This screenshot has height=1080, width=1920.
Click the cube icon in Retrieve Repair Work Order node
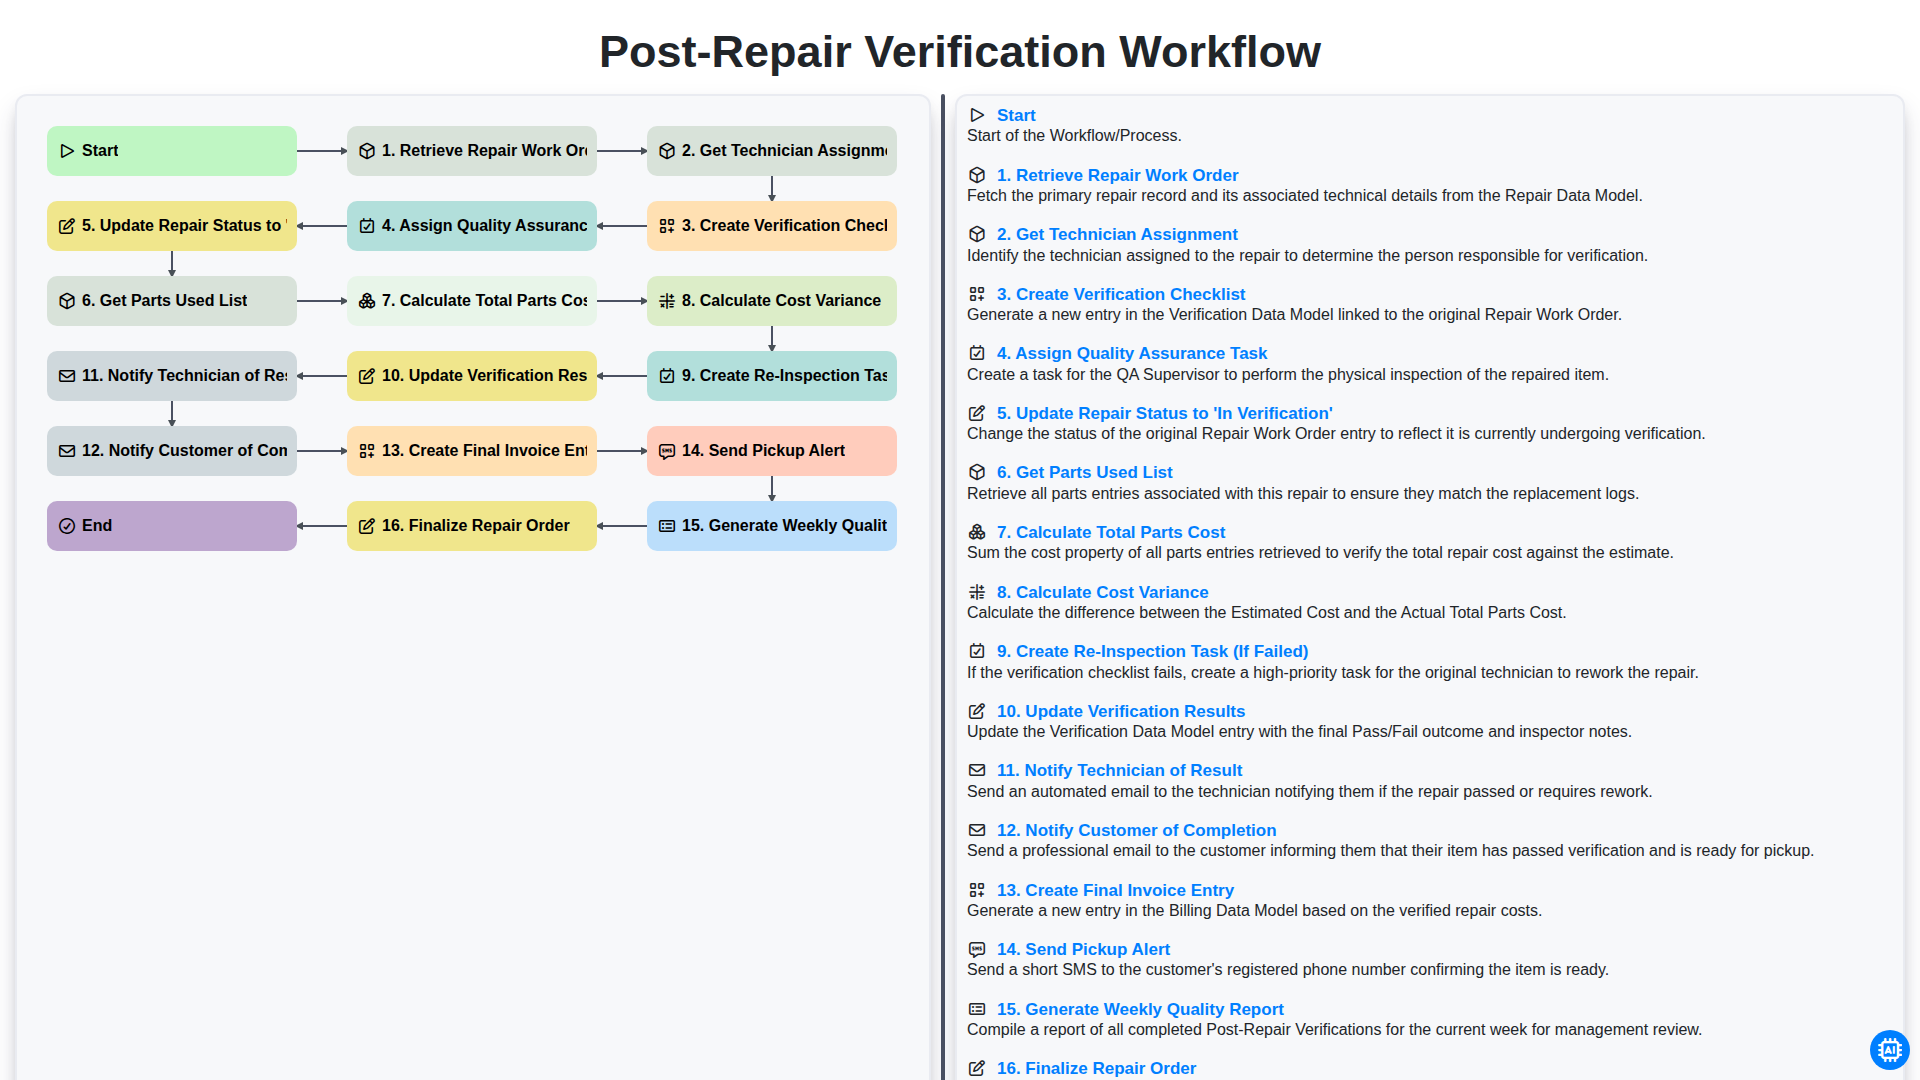point(367,151)
